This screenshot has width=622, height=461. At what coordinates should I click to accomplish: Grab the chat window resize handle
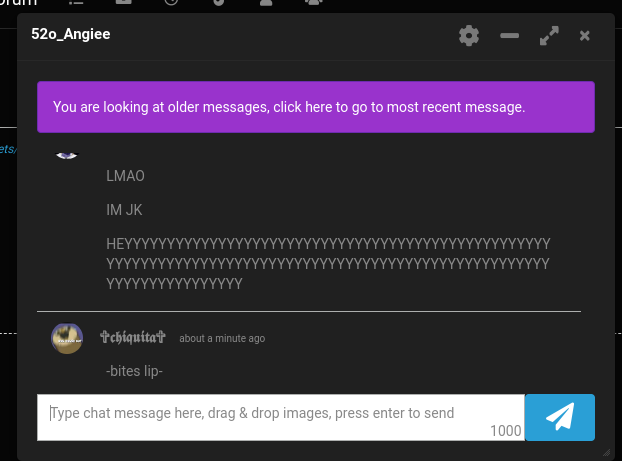(x=607, y=452)
